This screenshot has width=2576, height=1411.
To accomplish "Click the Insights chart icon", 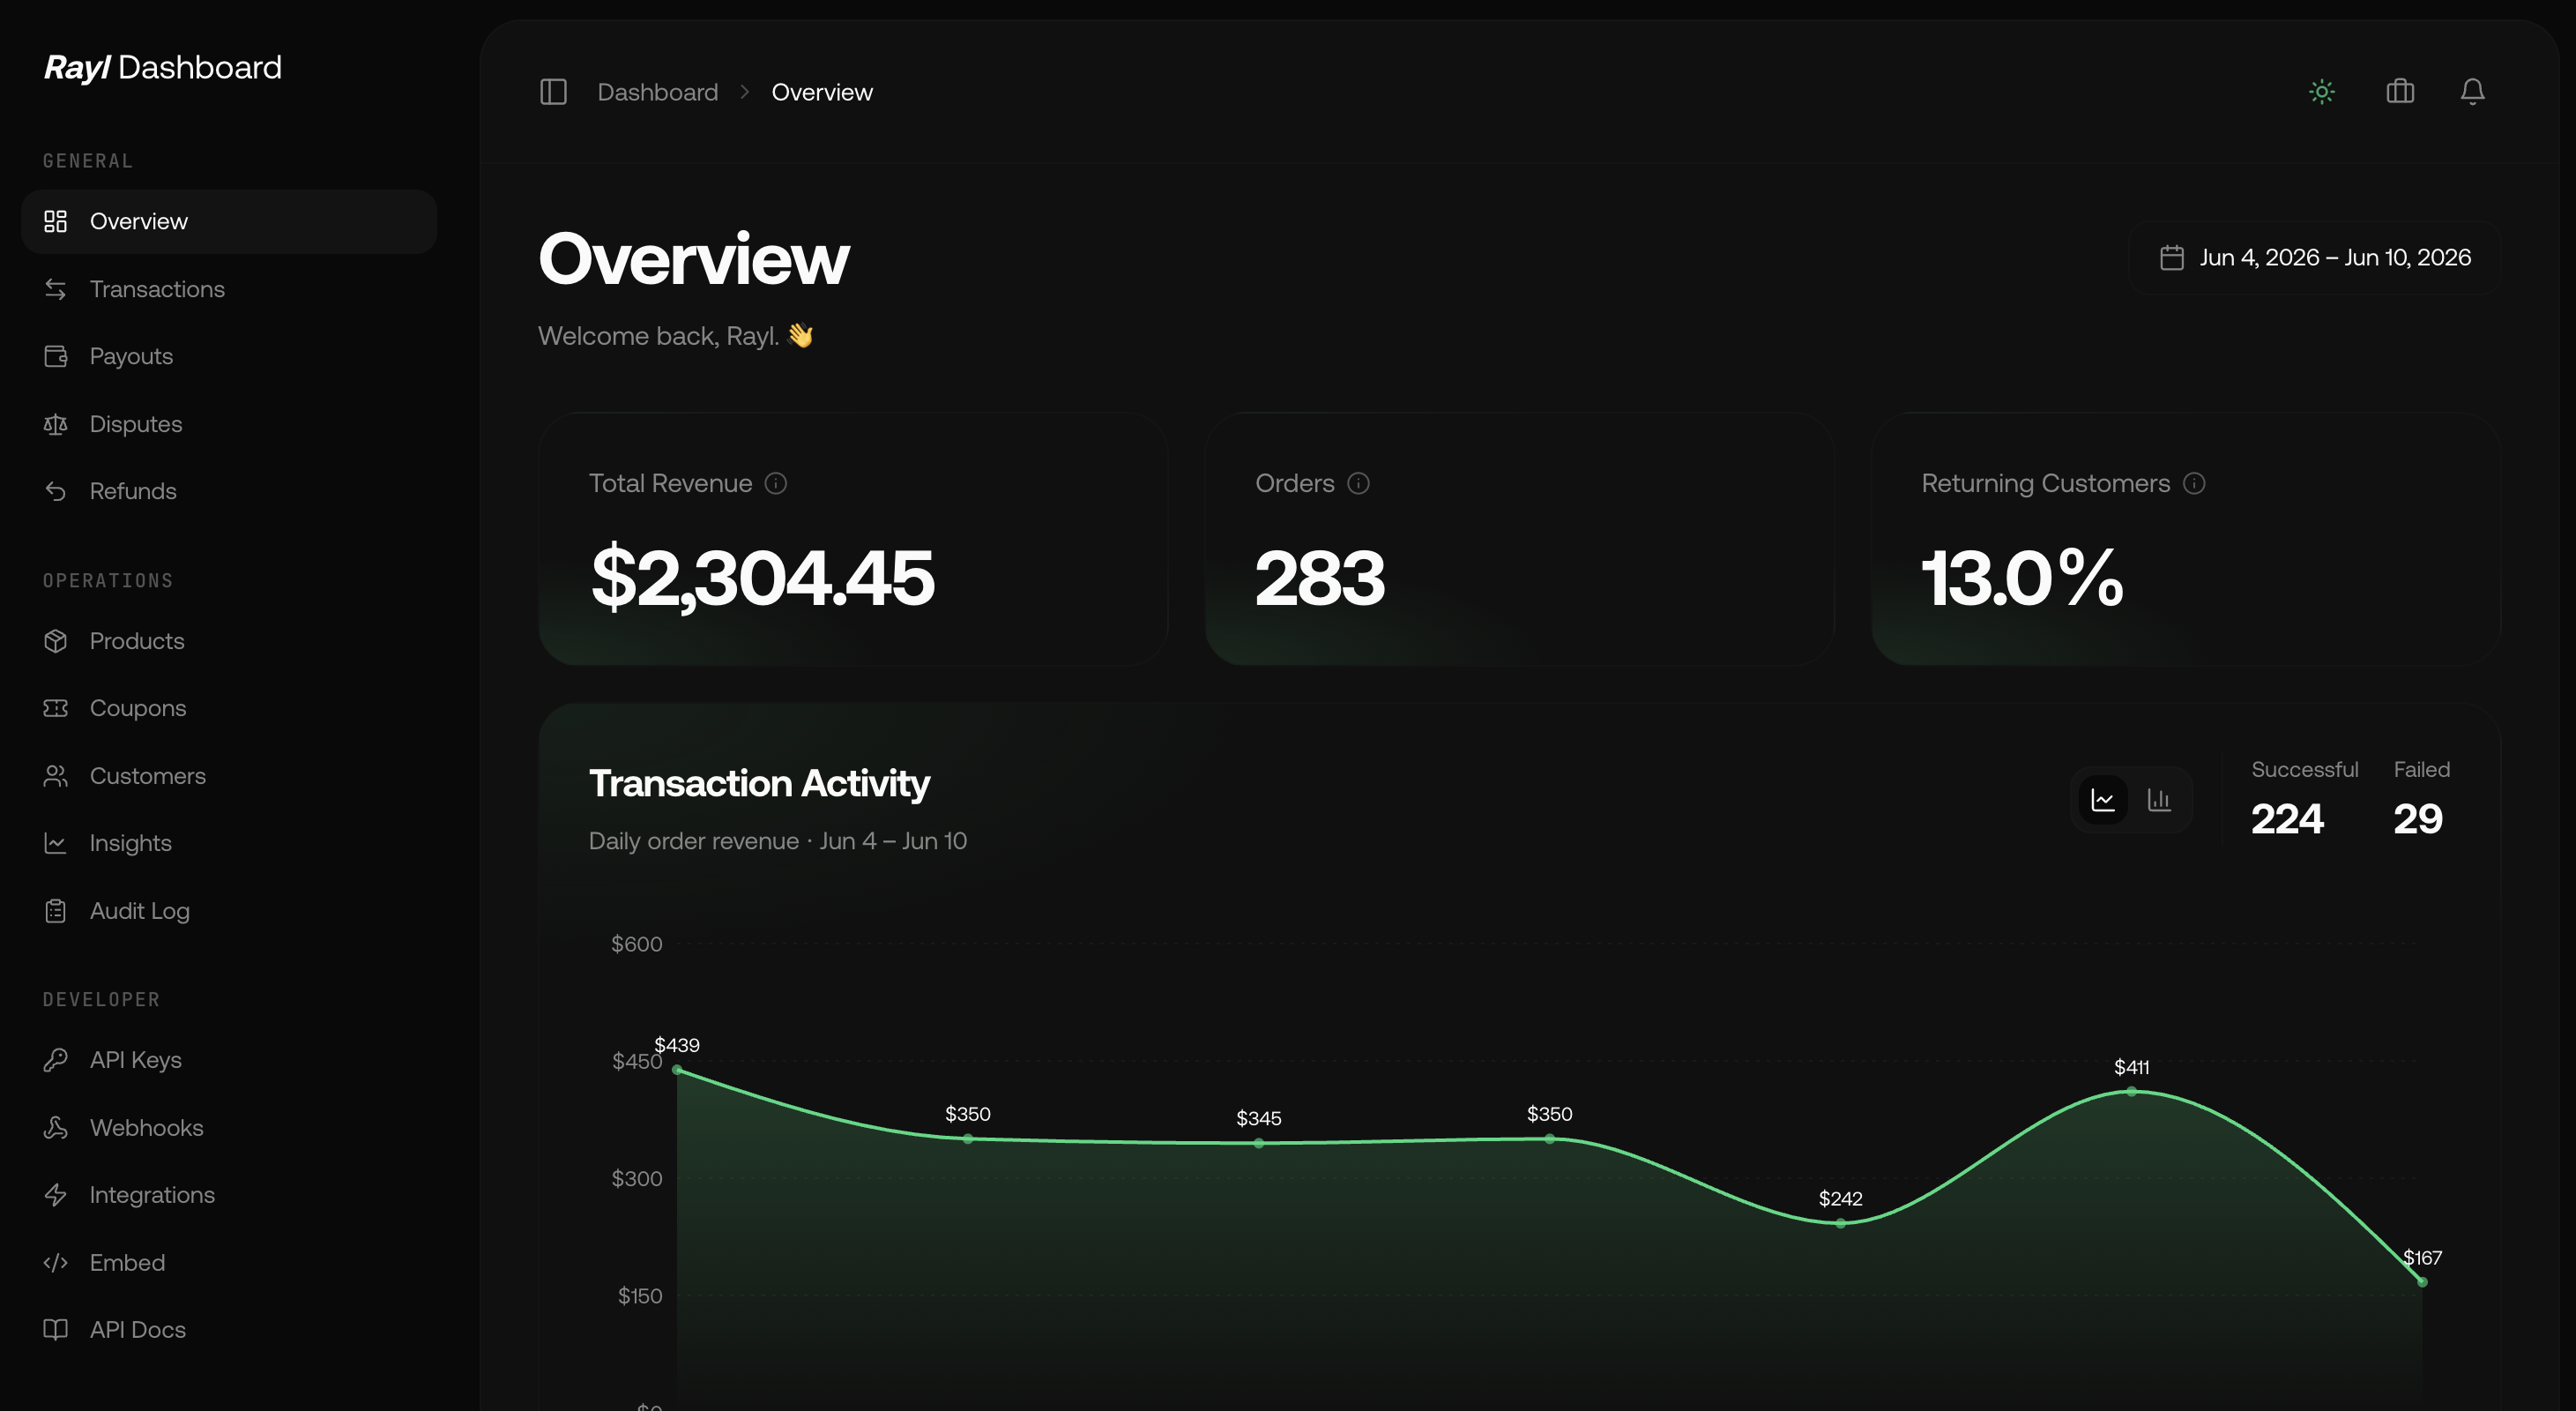I will click(56, 843).
